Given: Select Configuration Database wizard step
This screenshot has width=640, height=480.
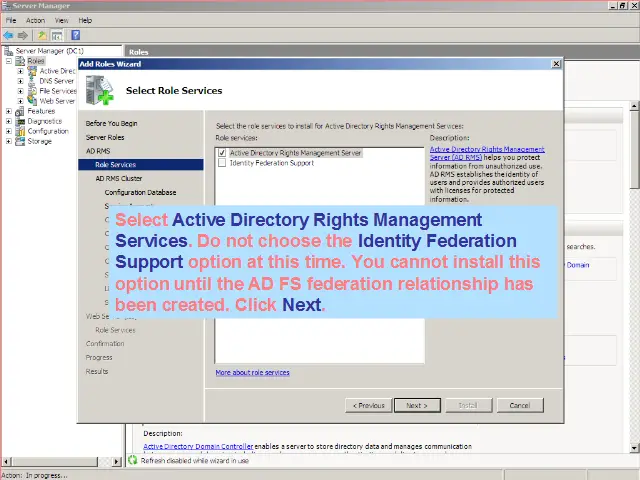Looking at the screenshot, I should coord(140,192).
